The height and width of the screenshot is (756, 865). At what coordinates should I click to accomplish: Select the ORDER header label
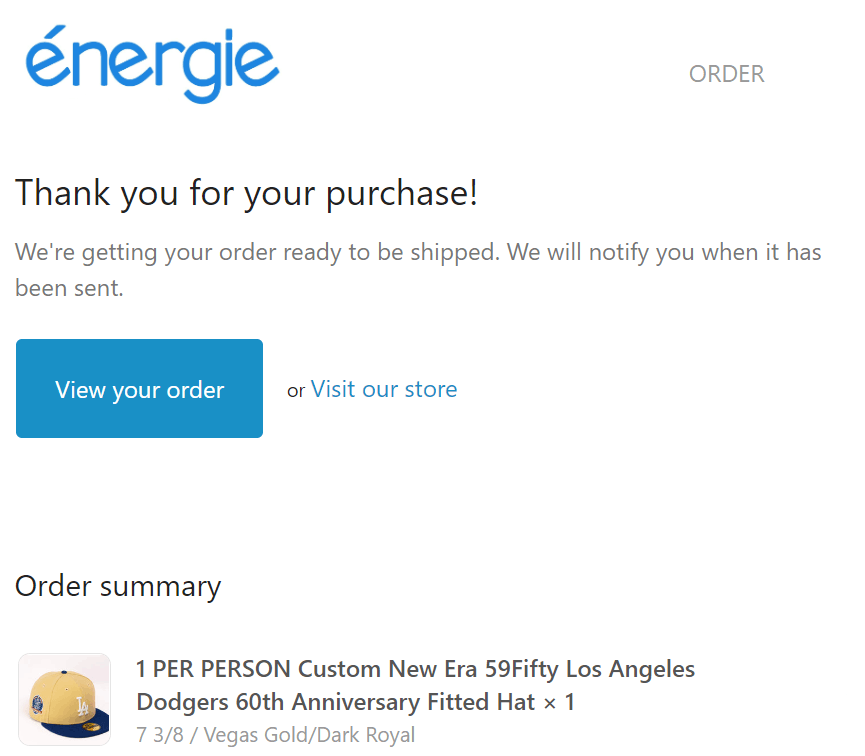click(x=727, y=74)
